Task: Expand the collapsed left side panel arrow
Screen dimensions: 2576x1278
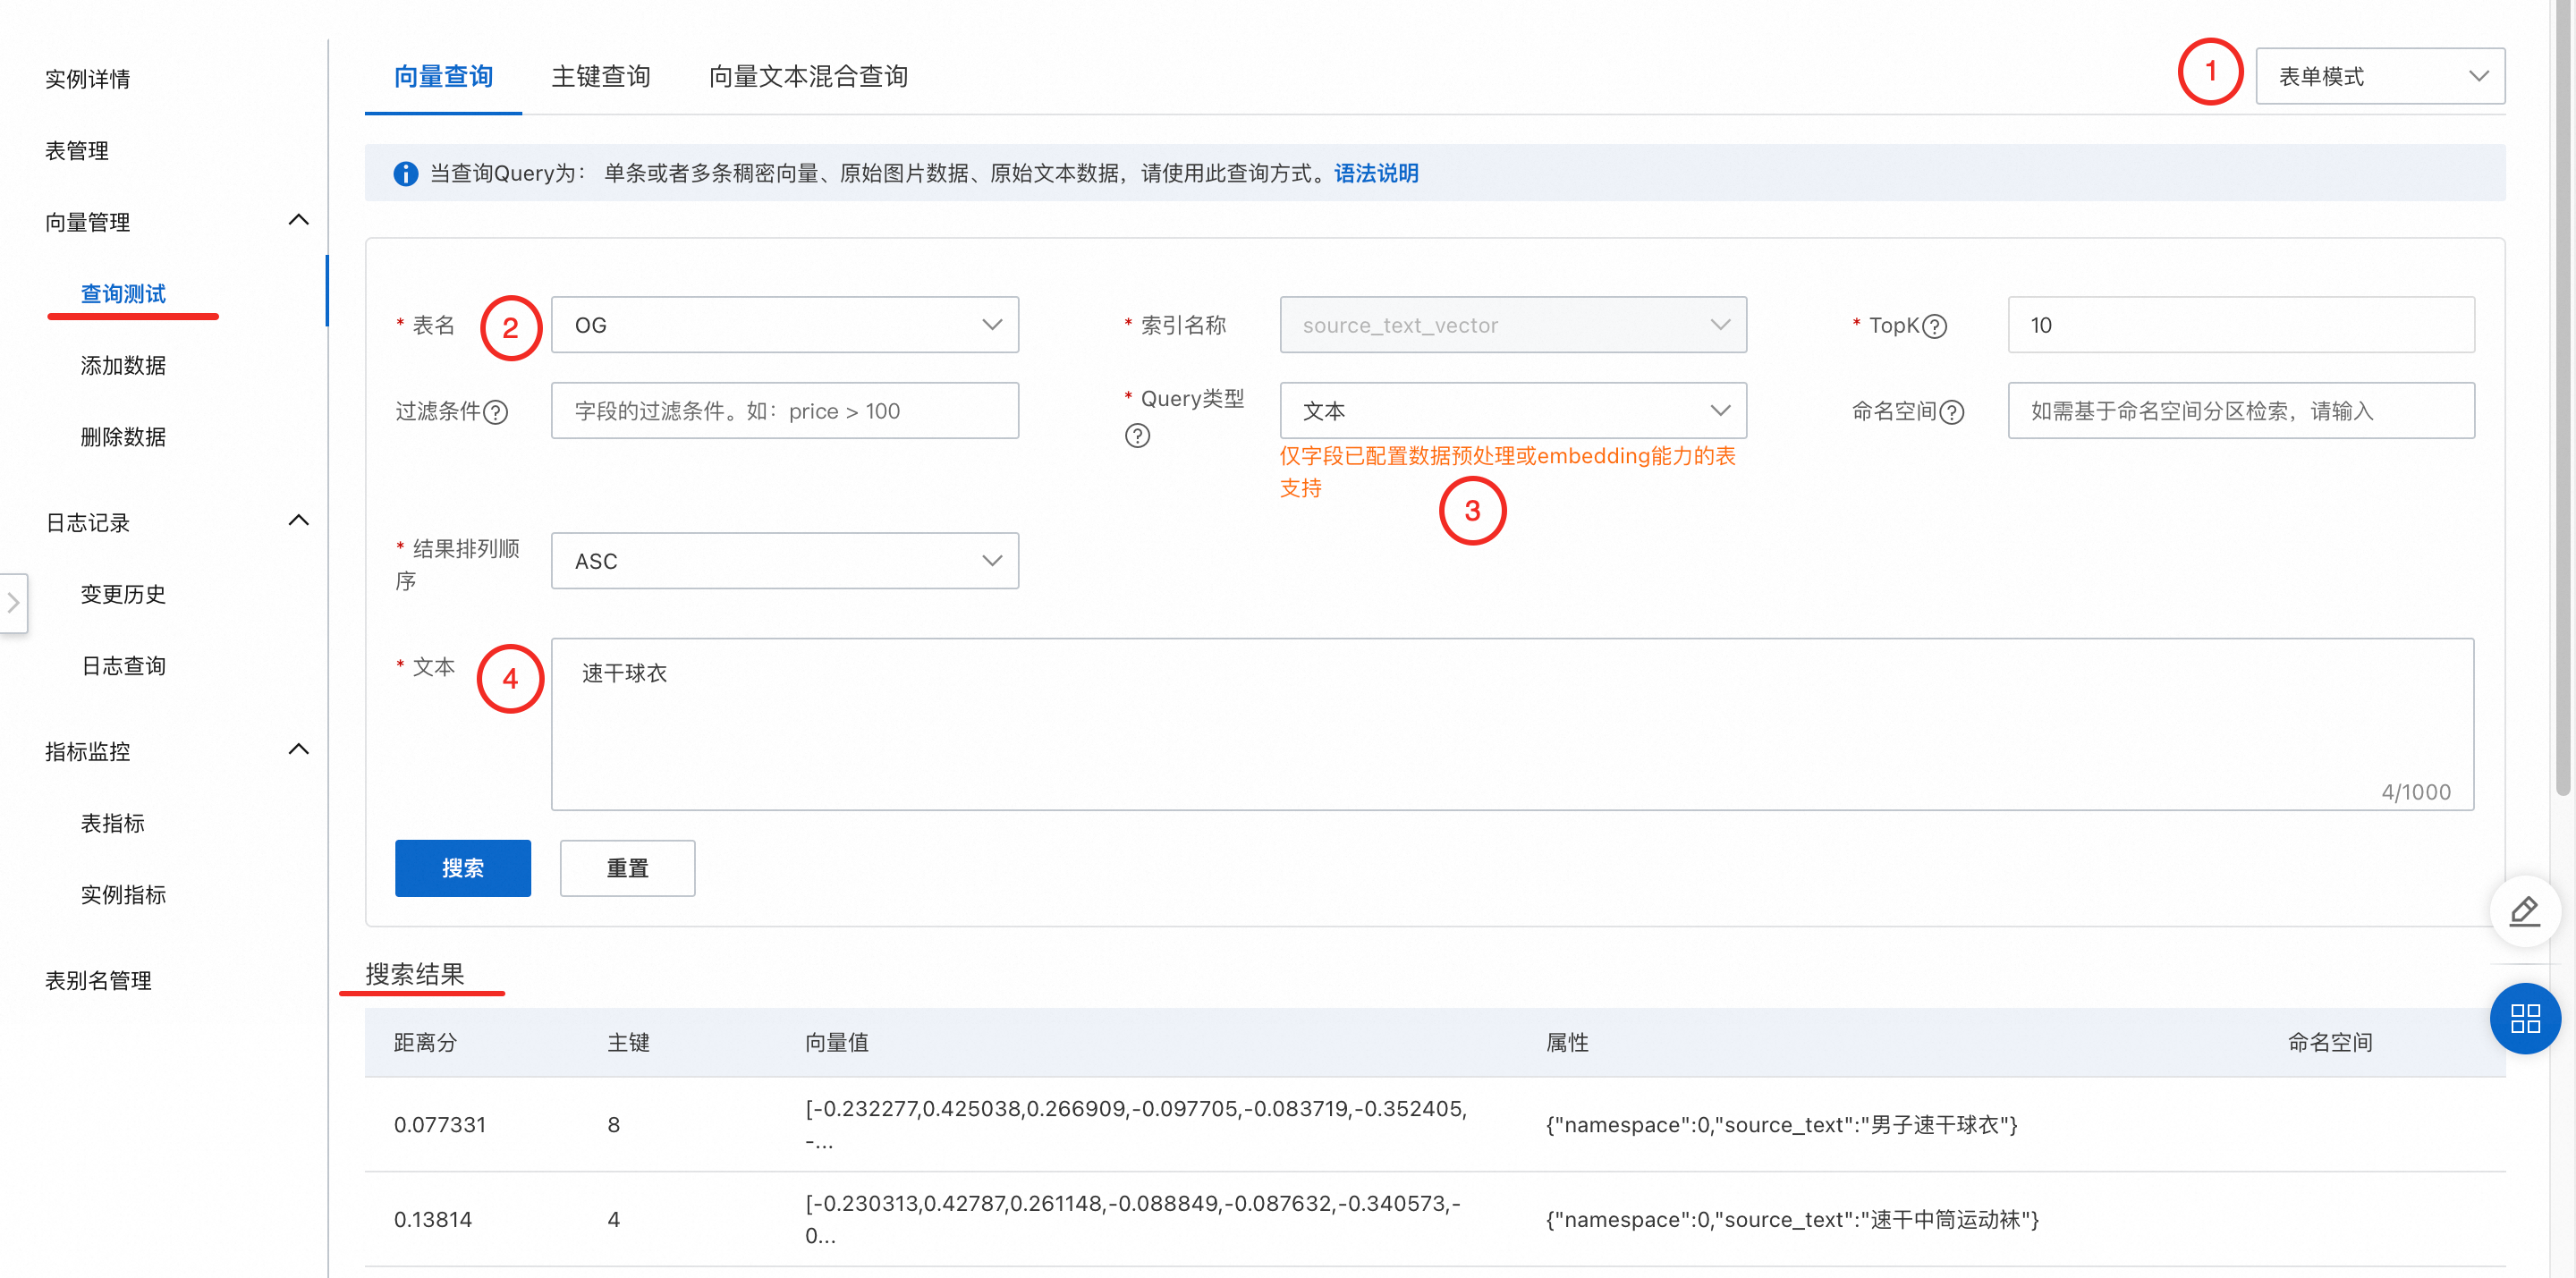Action: [x=13, y=602]
